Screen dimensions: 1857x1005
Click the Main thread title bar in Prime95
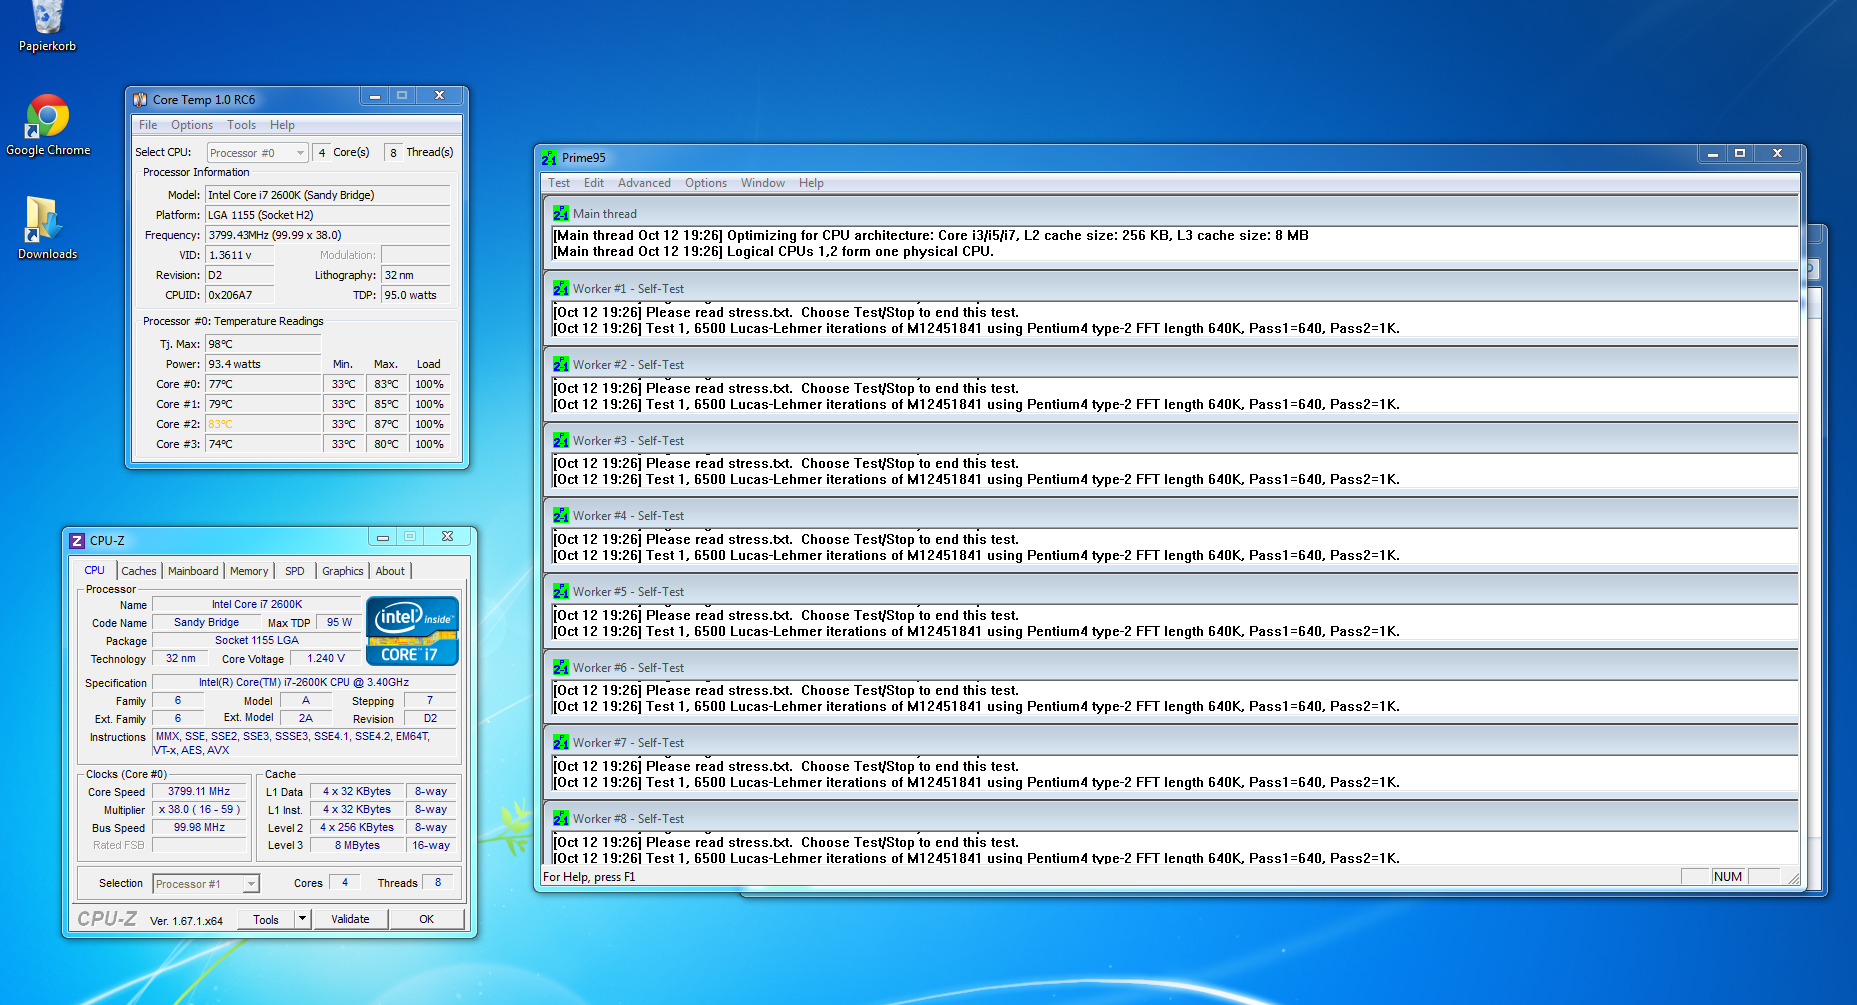pyautogui.click(x=1171, y=214)
